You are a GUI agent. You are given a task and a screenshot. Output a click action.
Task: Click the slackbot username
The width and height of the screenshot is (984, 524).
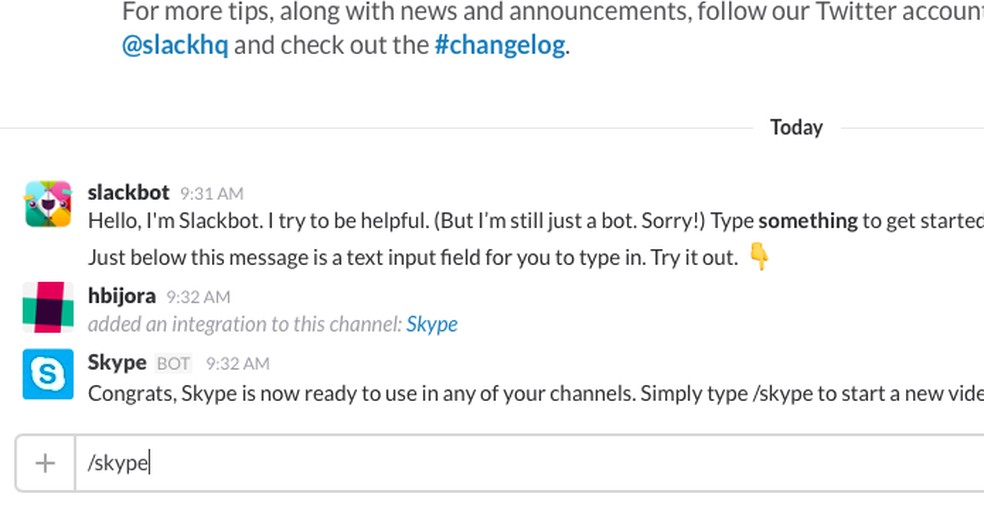[129, 192]
